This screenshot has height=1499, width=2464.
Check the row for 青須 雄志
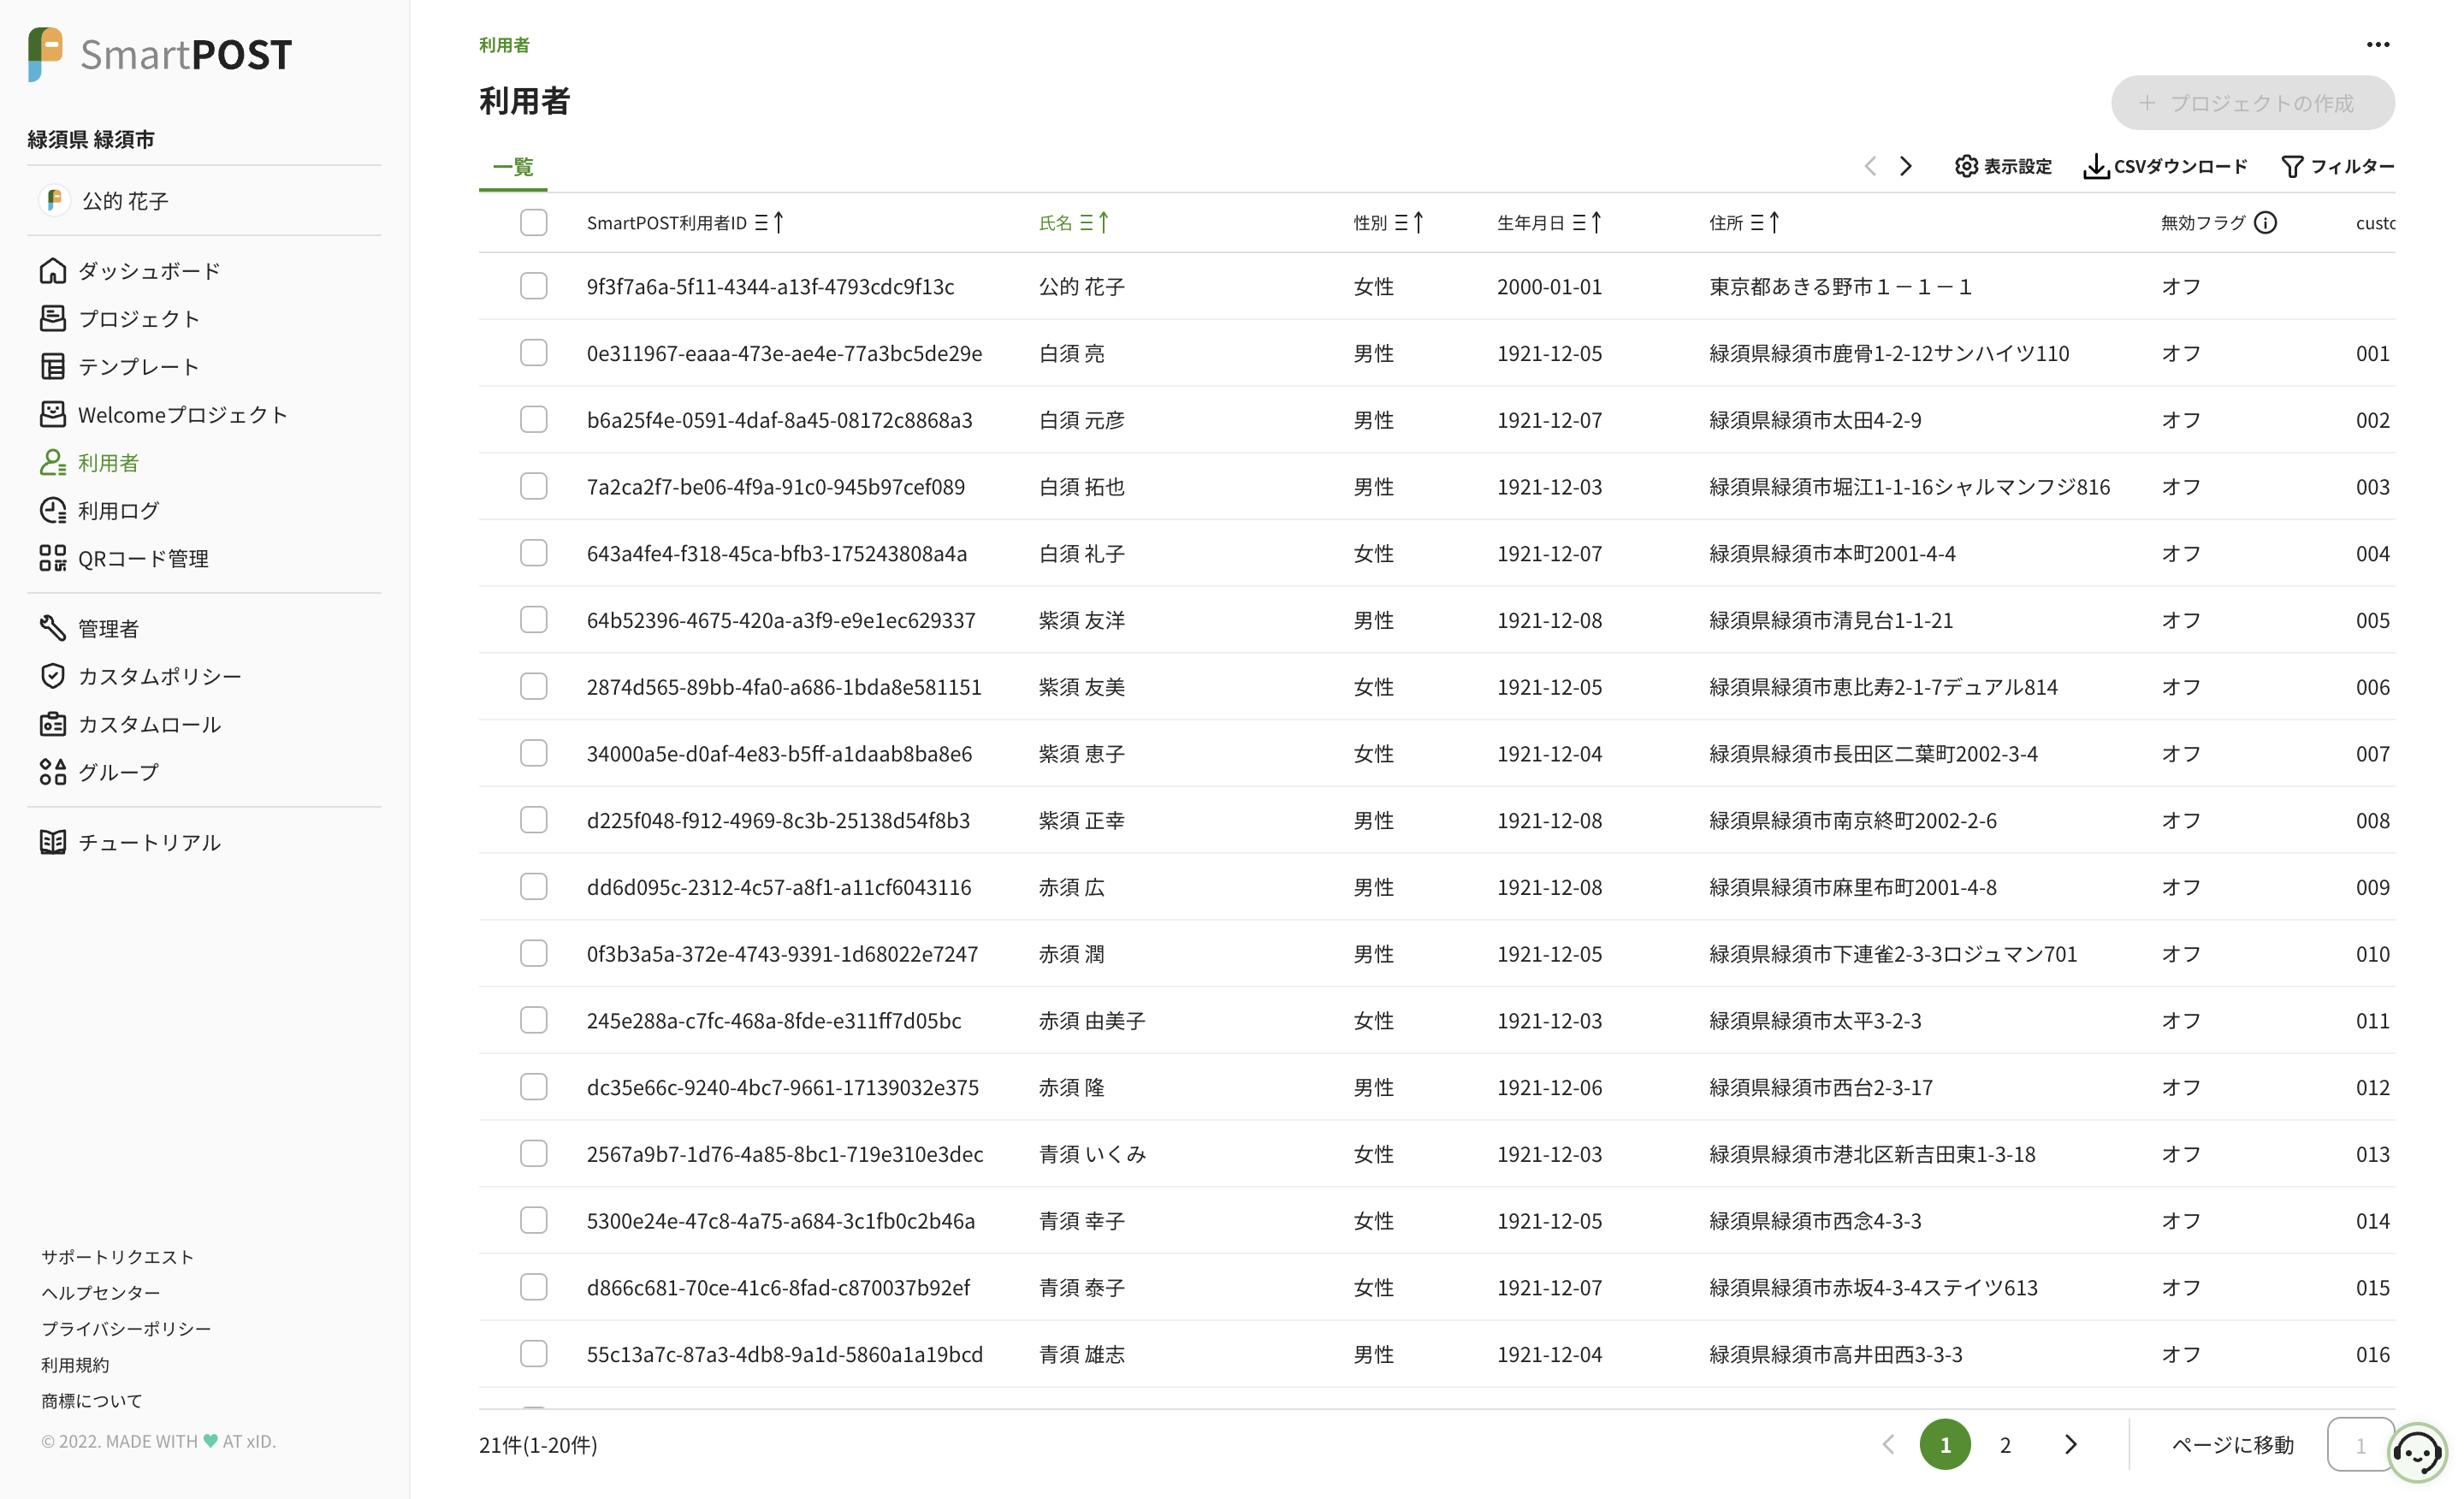pos(534,1354)
